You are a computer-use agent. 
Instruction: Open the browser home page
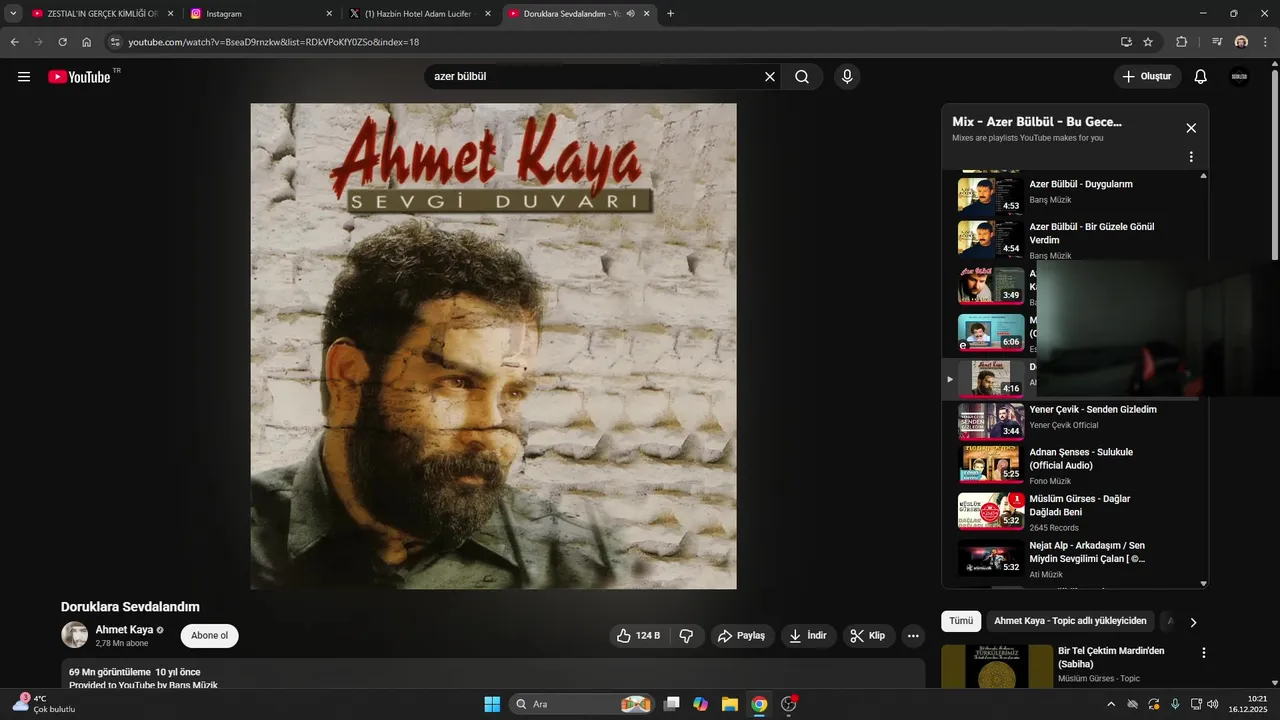pos(87,42)
